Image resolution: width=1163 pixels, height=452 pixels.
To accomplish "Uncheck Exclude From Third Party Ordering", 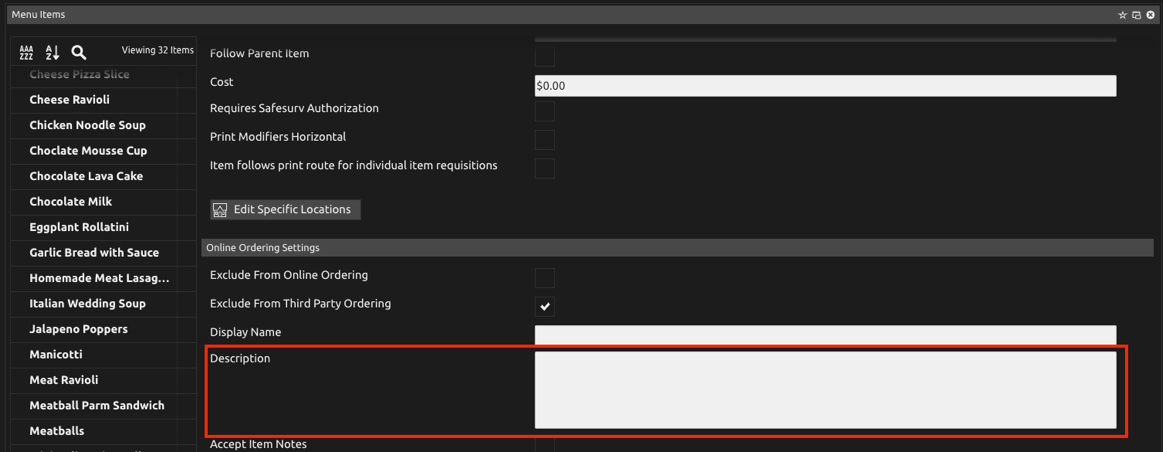I will tap(544, 307).
